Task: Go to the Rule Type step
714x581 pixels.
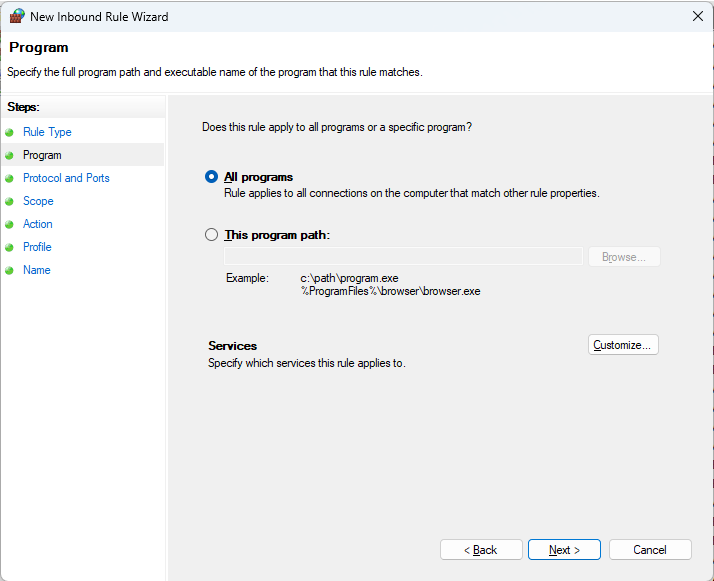Action: click(x=47, y=132)
